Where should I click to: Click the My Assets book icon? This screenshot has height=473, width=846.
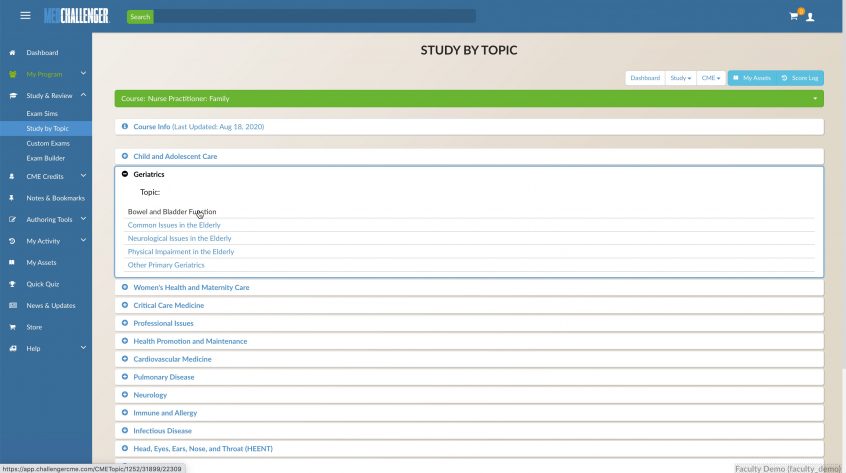coord(12,263)
